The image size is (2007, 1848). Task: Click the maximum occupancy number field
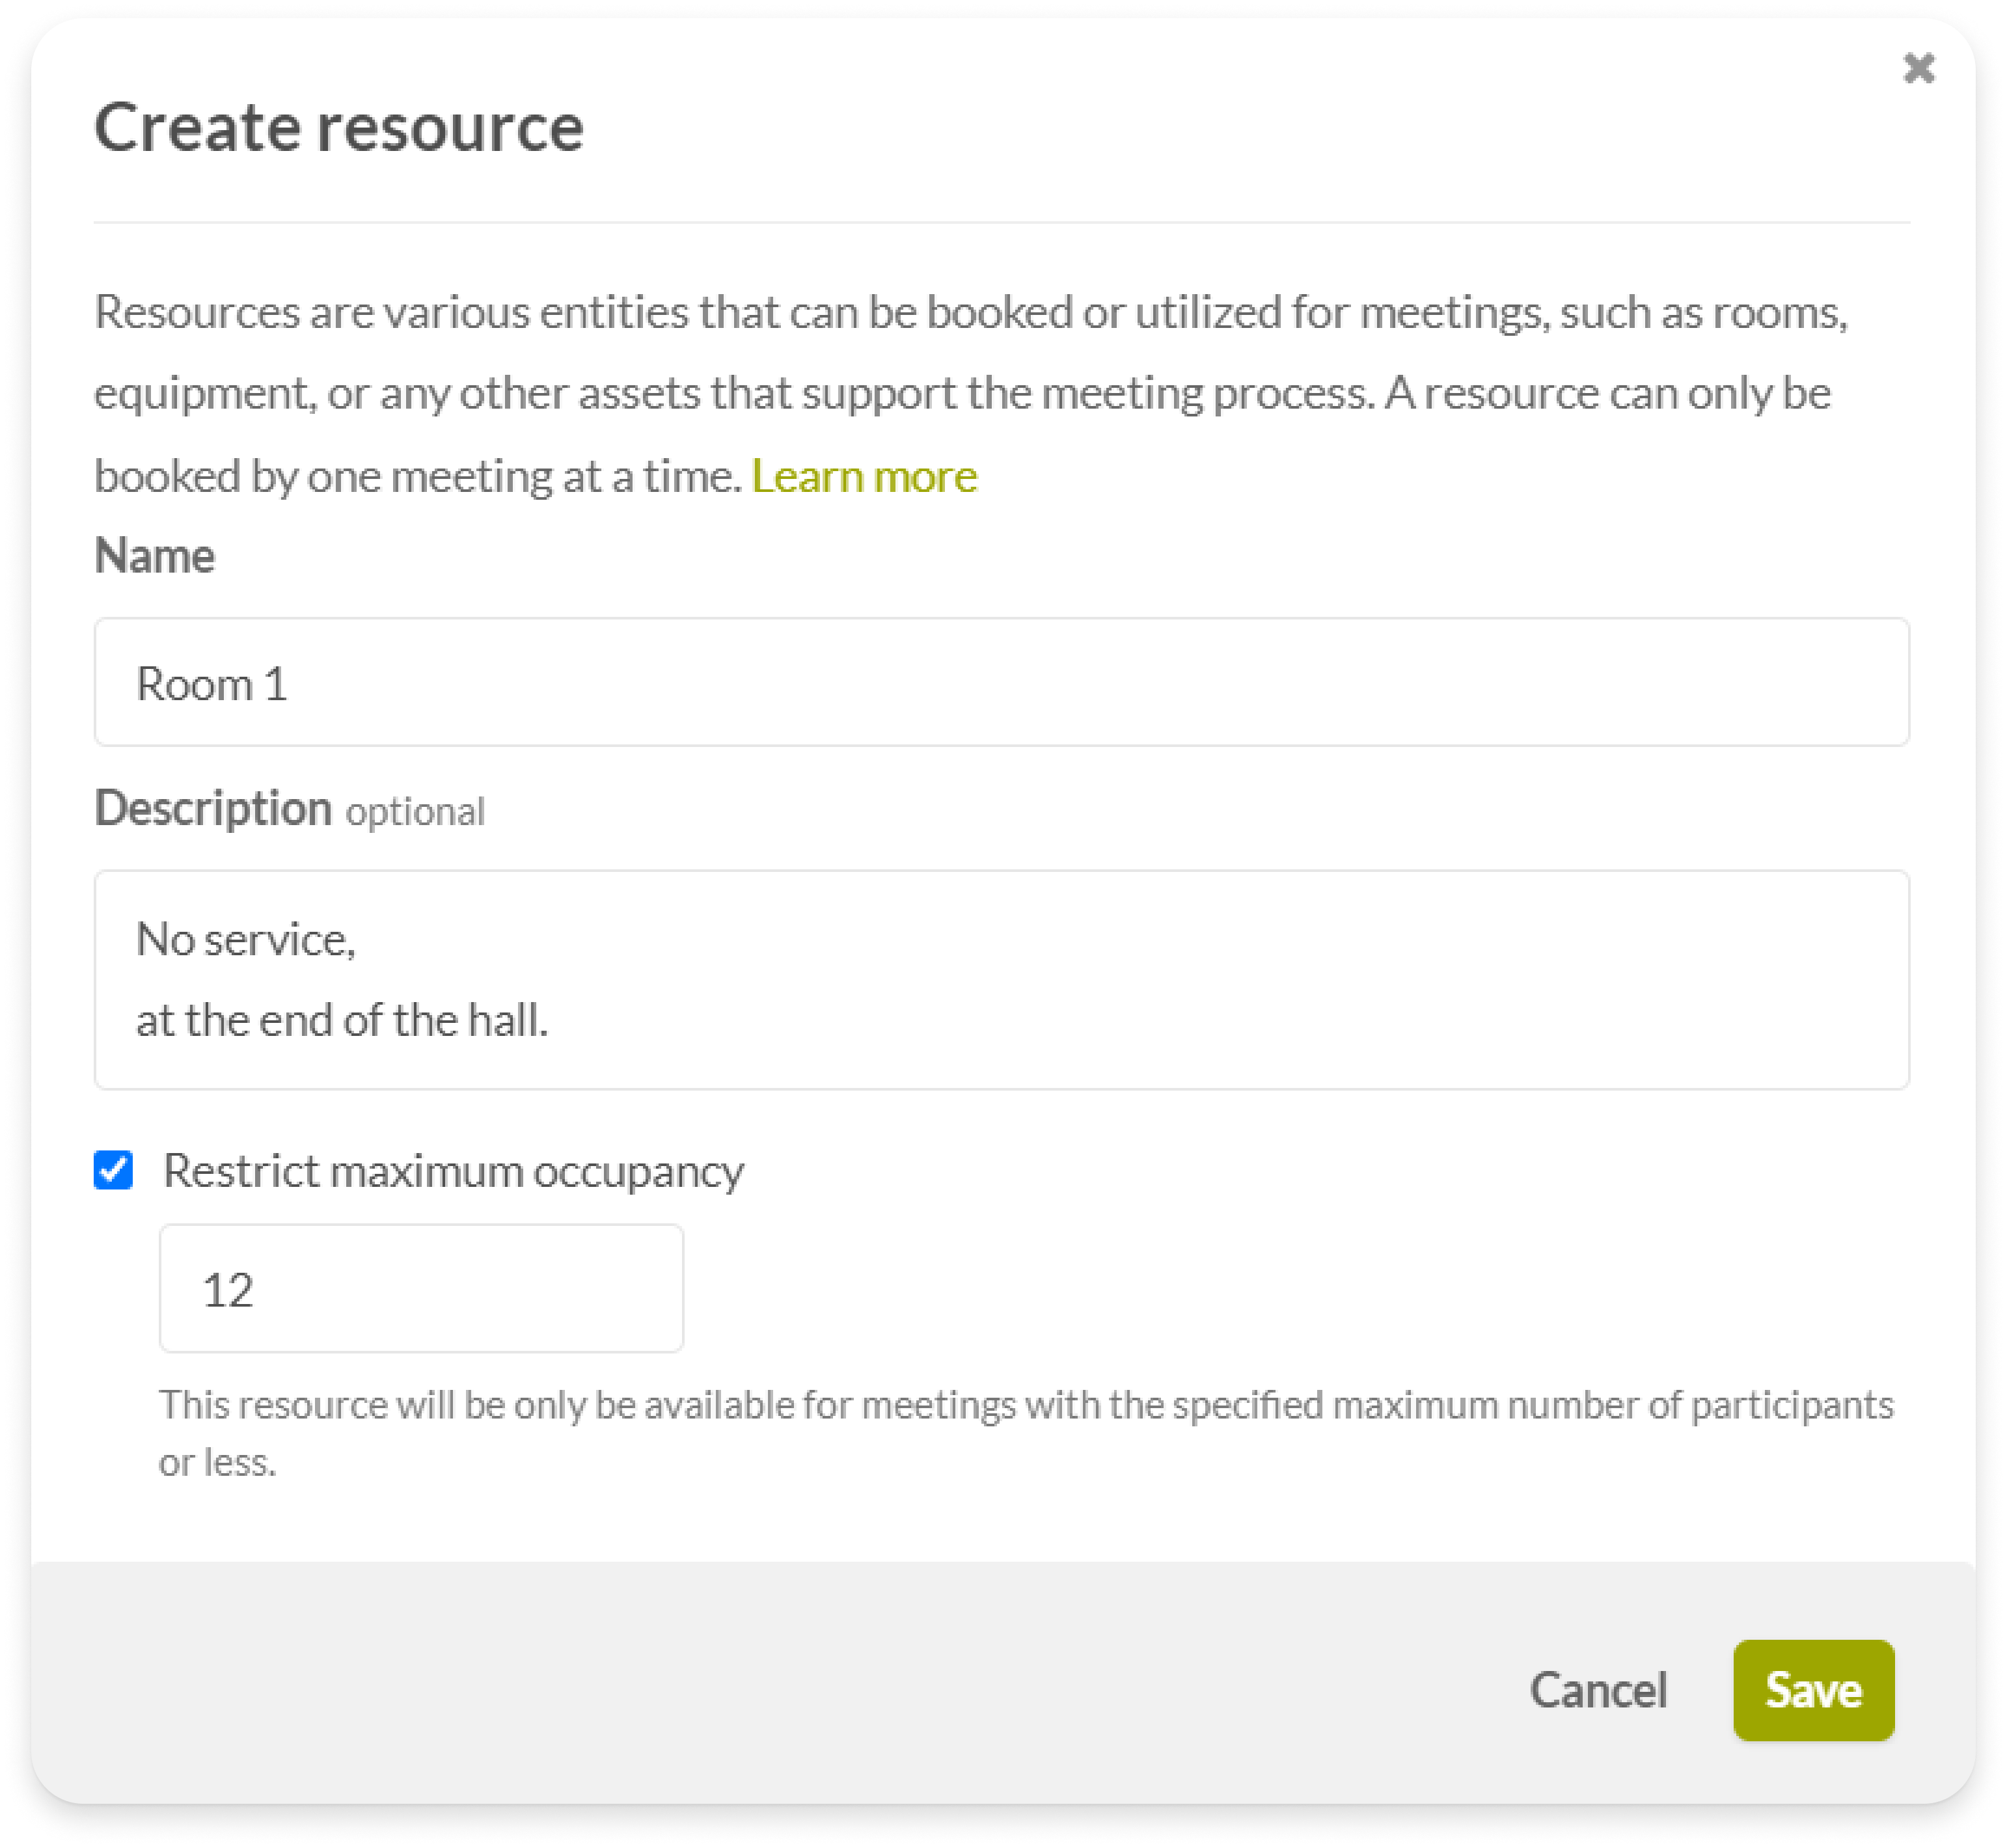pyautogui.click(x=421, y=1288)
